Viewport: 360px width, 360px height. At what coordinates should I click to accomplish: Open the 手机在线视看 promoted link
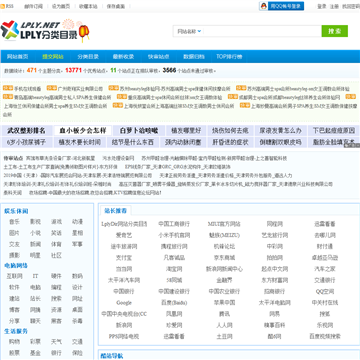[27, 89]
